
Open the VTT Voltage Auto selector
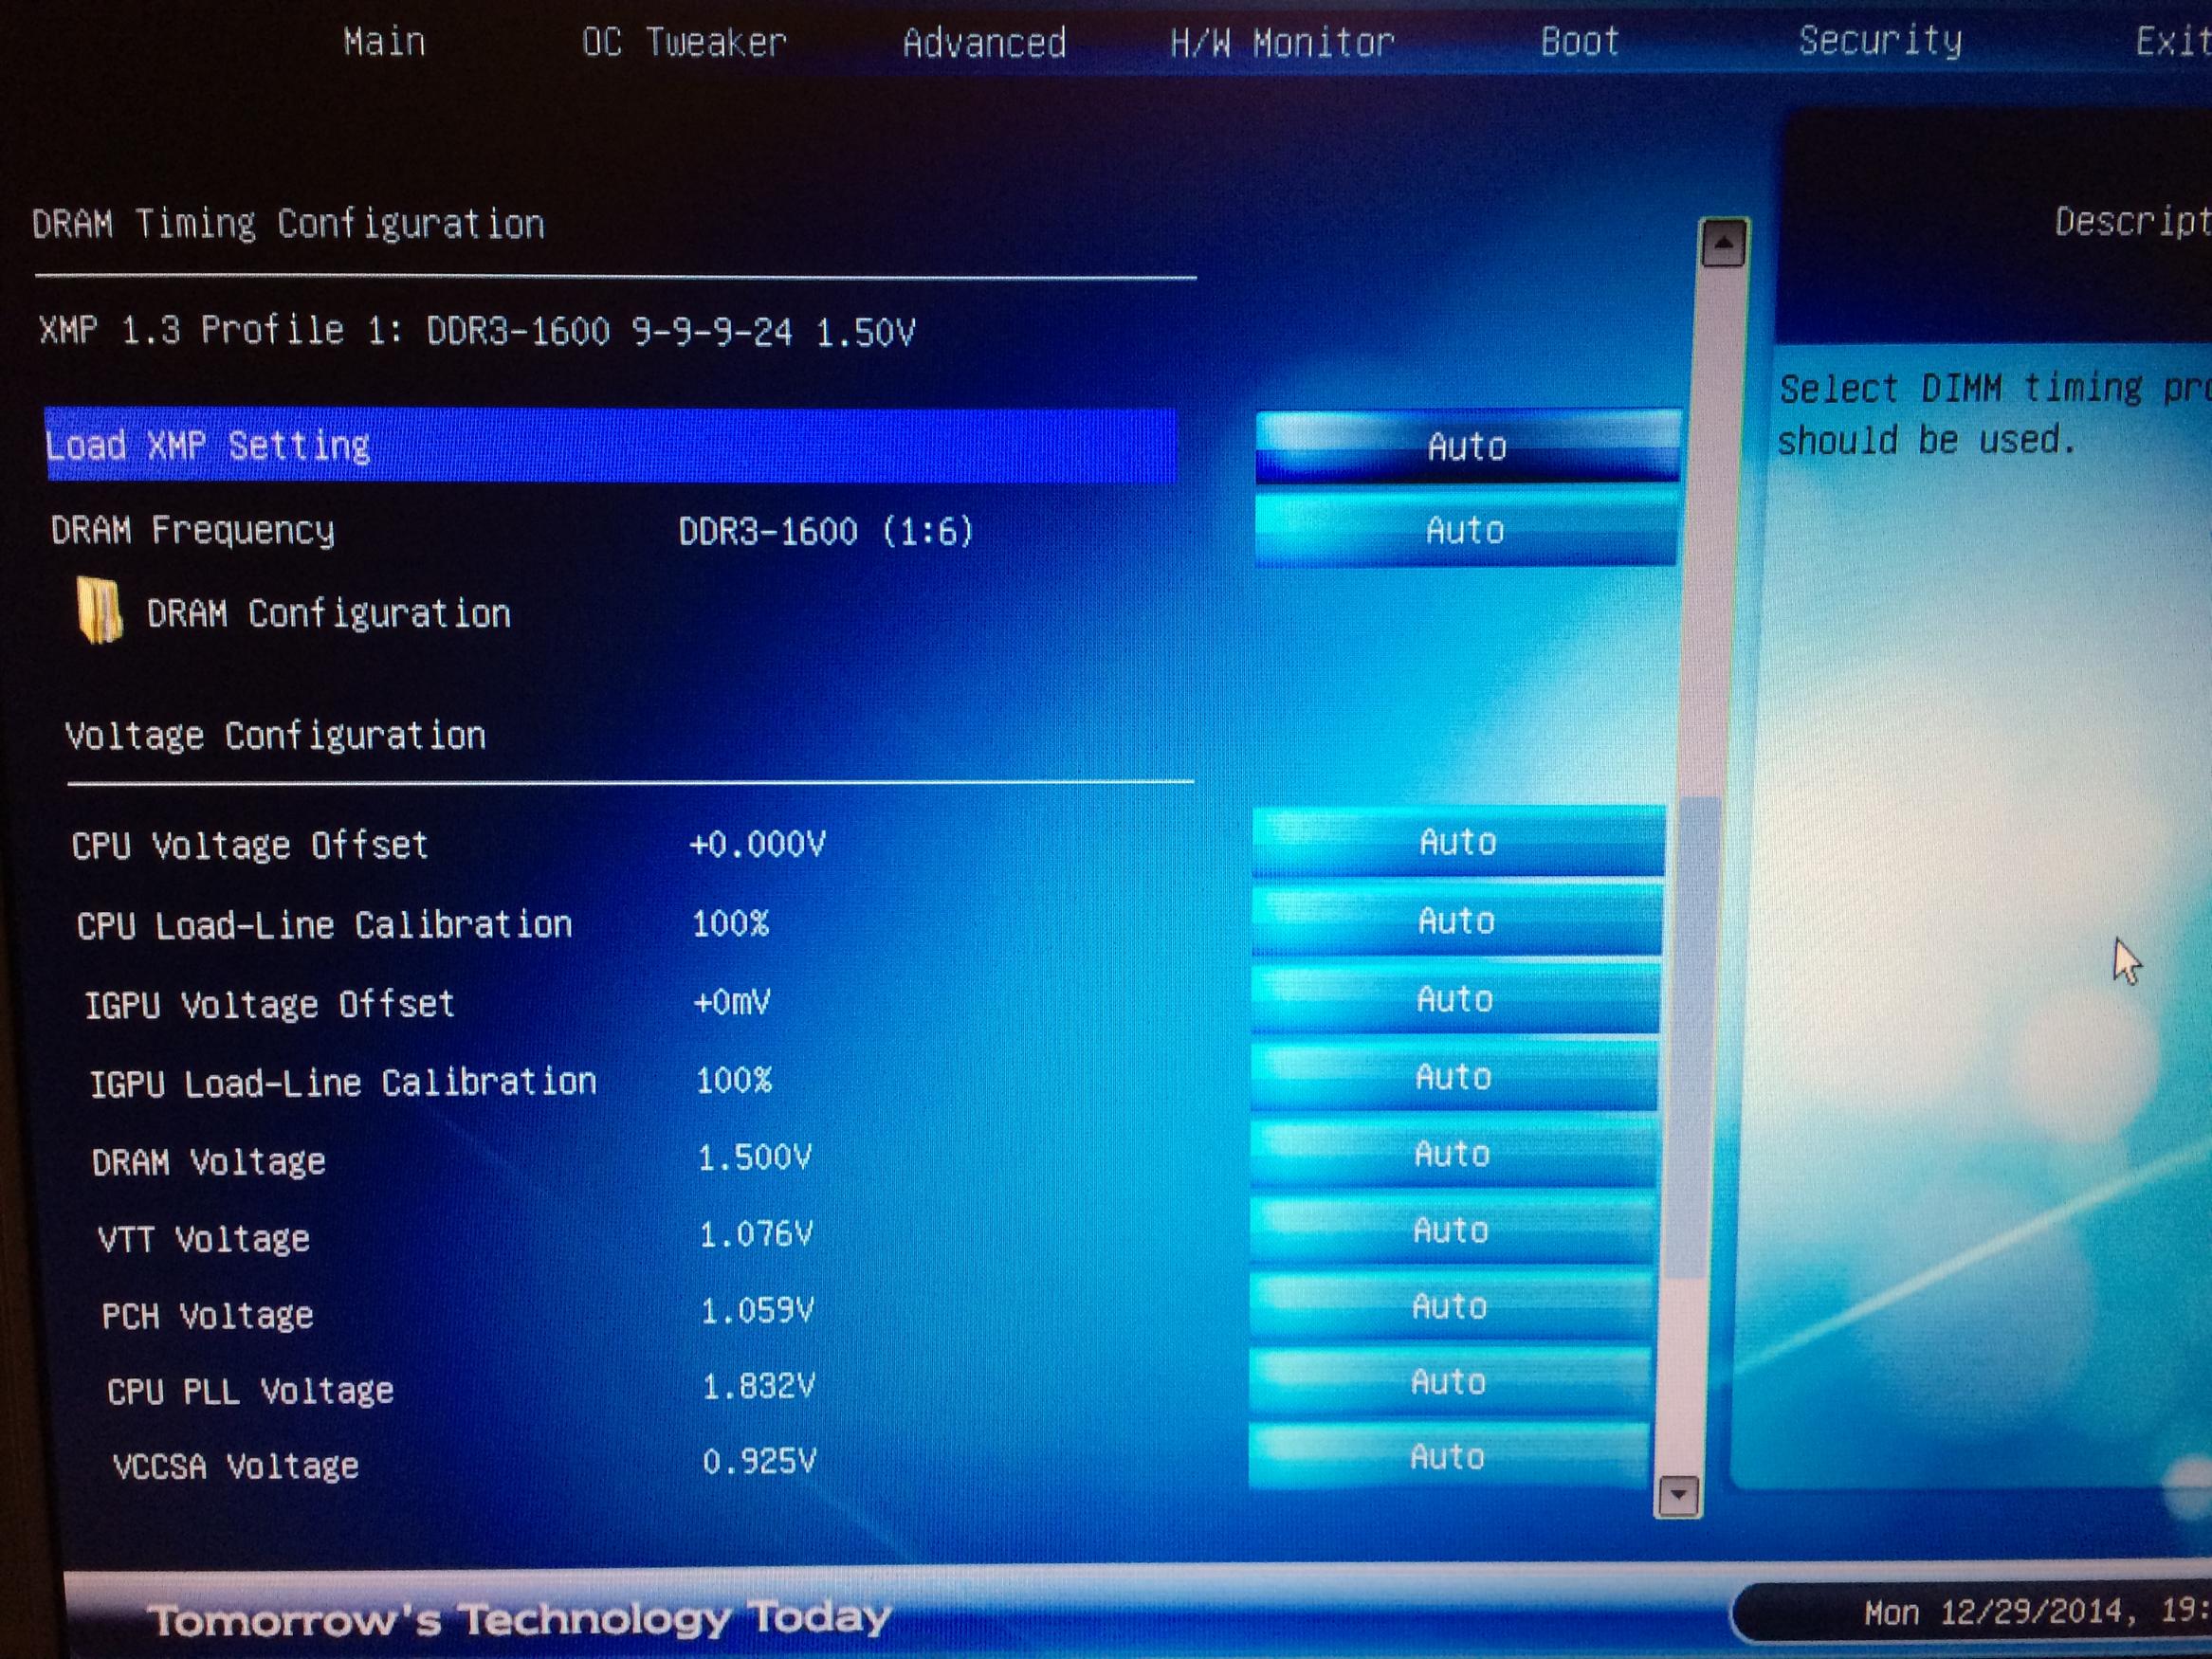[1451, 1230]
